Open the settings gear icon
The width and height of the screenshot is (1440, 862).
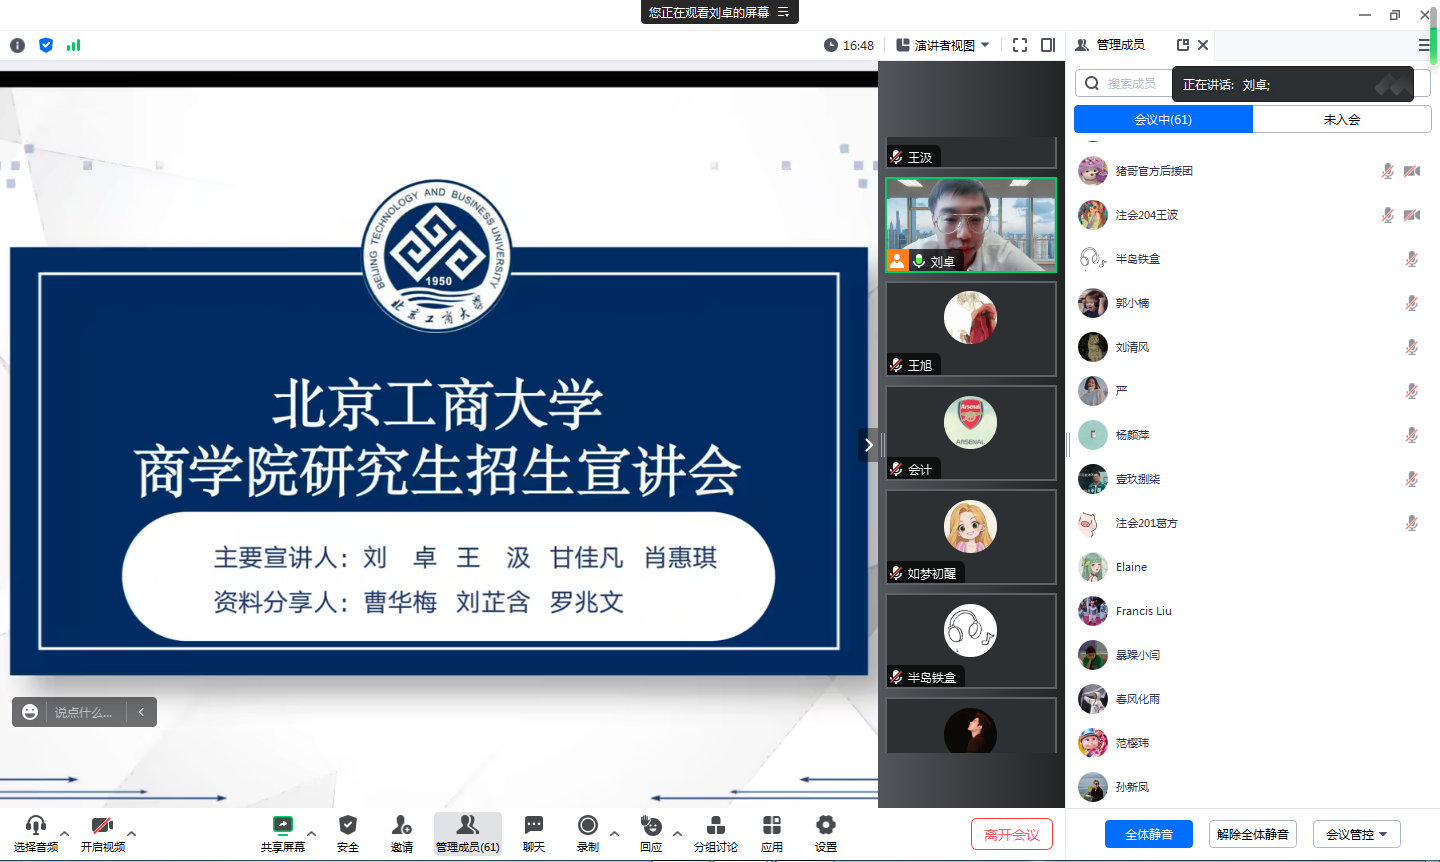pyautogui.click(x=826, y=826)
